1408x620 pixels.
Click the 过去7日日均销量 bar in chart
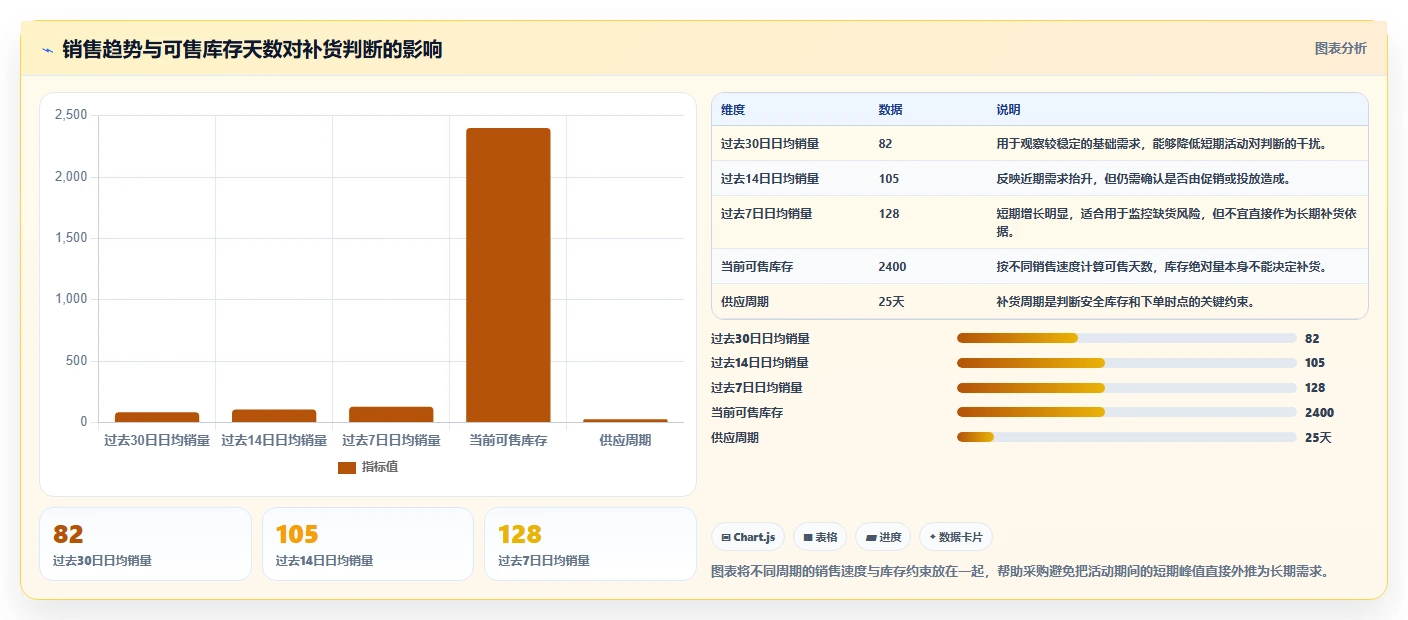(391, 414)
